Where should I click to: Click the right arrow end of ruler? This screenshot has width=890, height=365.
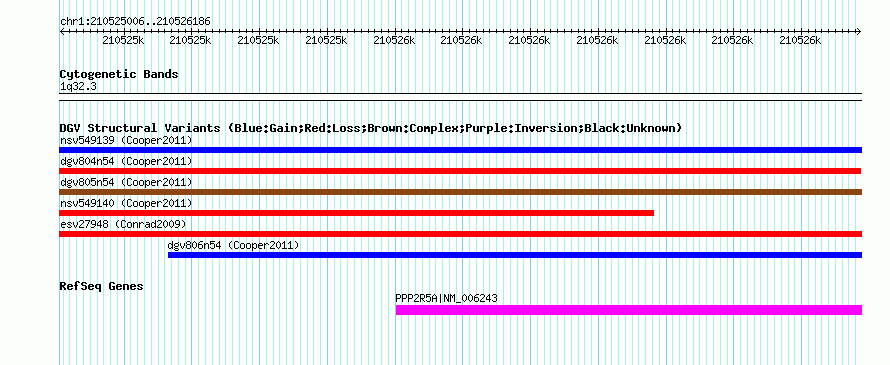point(859,31)
